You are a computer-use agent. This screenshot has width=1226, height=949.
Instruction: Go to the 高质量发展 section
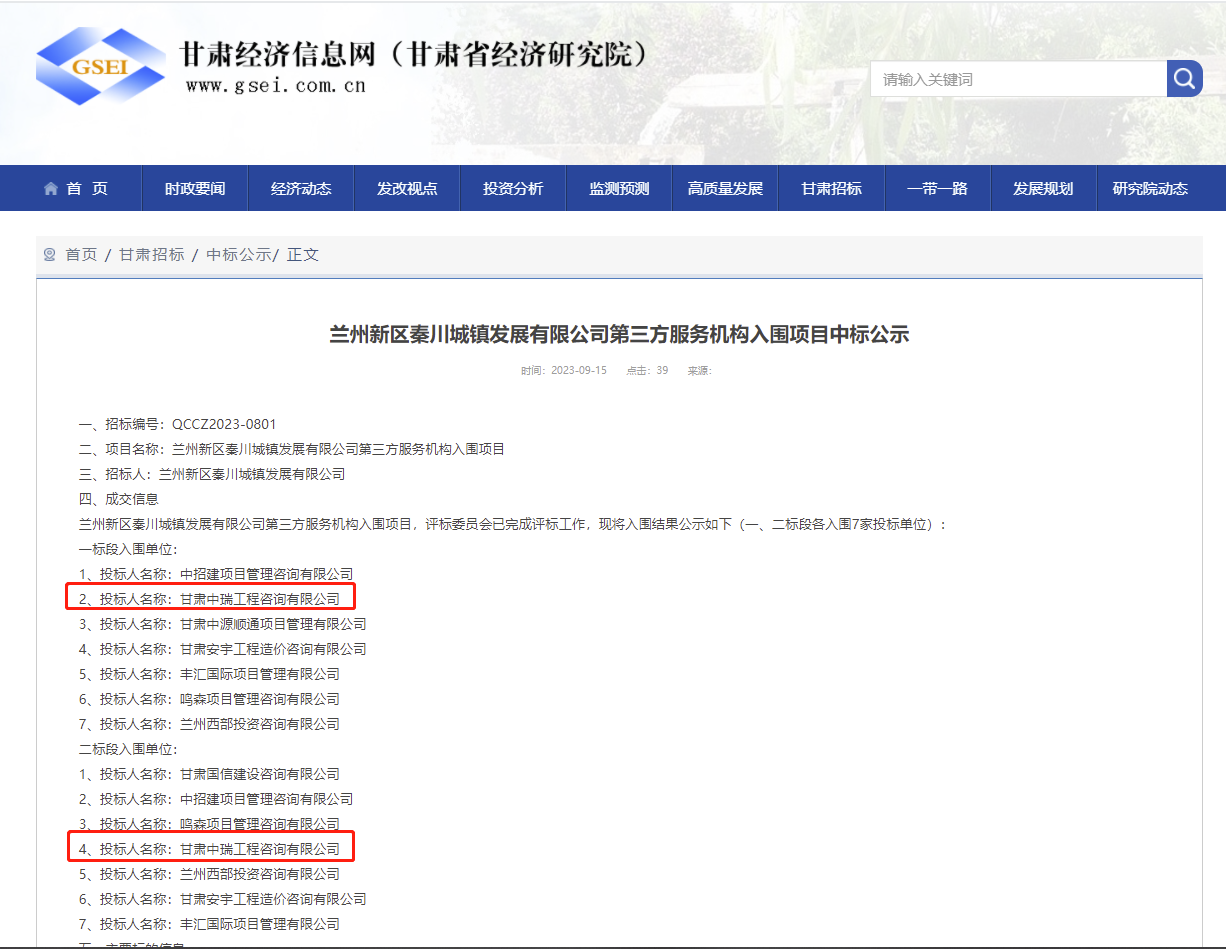(725, 188)
